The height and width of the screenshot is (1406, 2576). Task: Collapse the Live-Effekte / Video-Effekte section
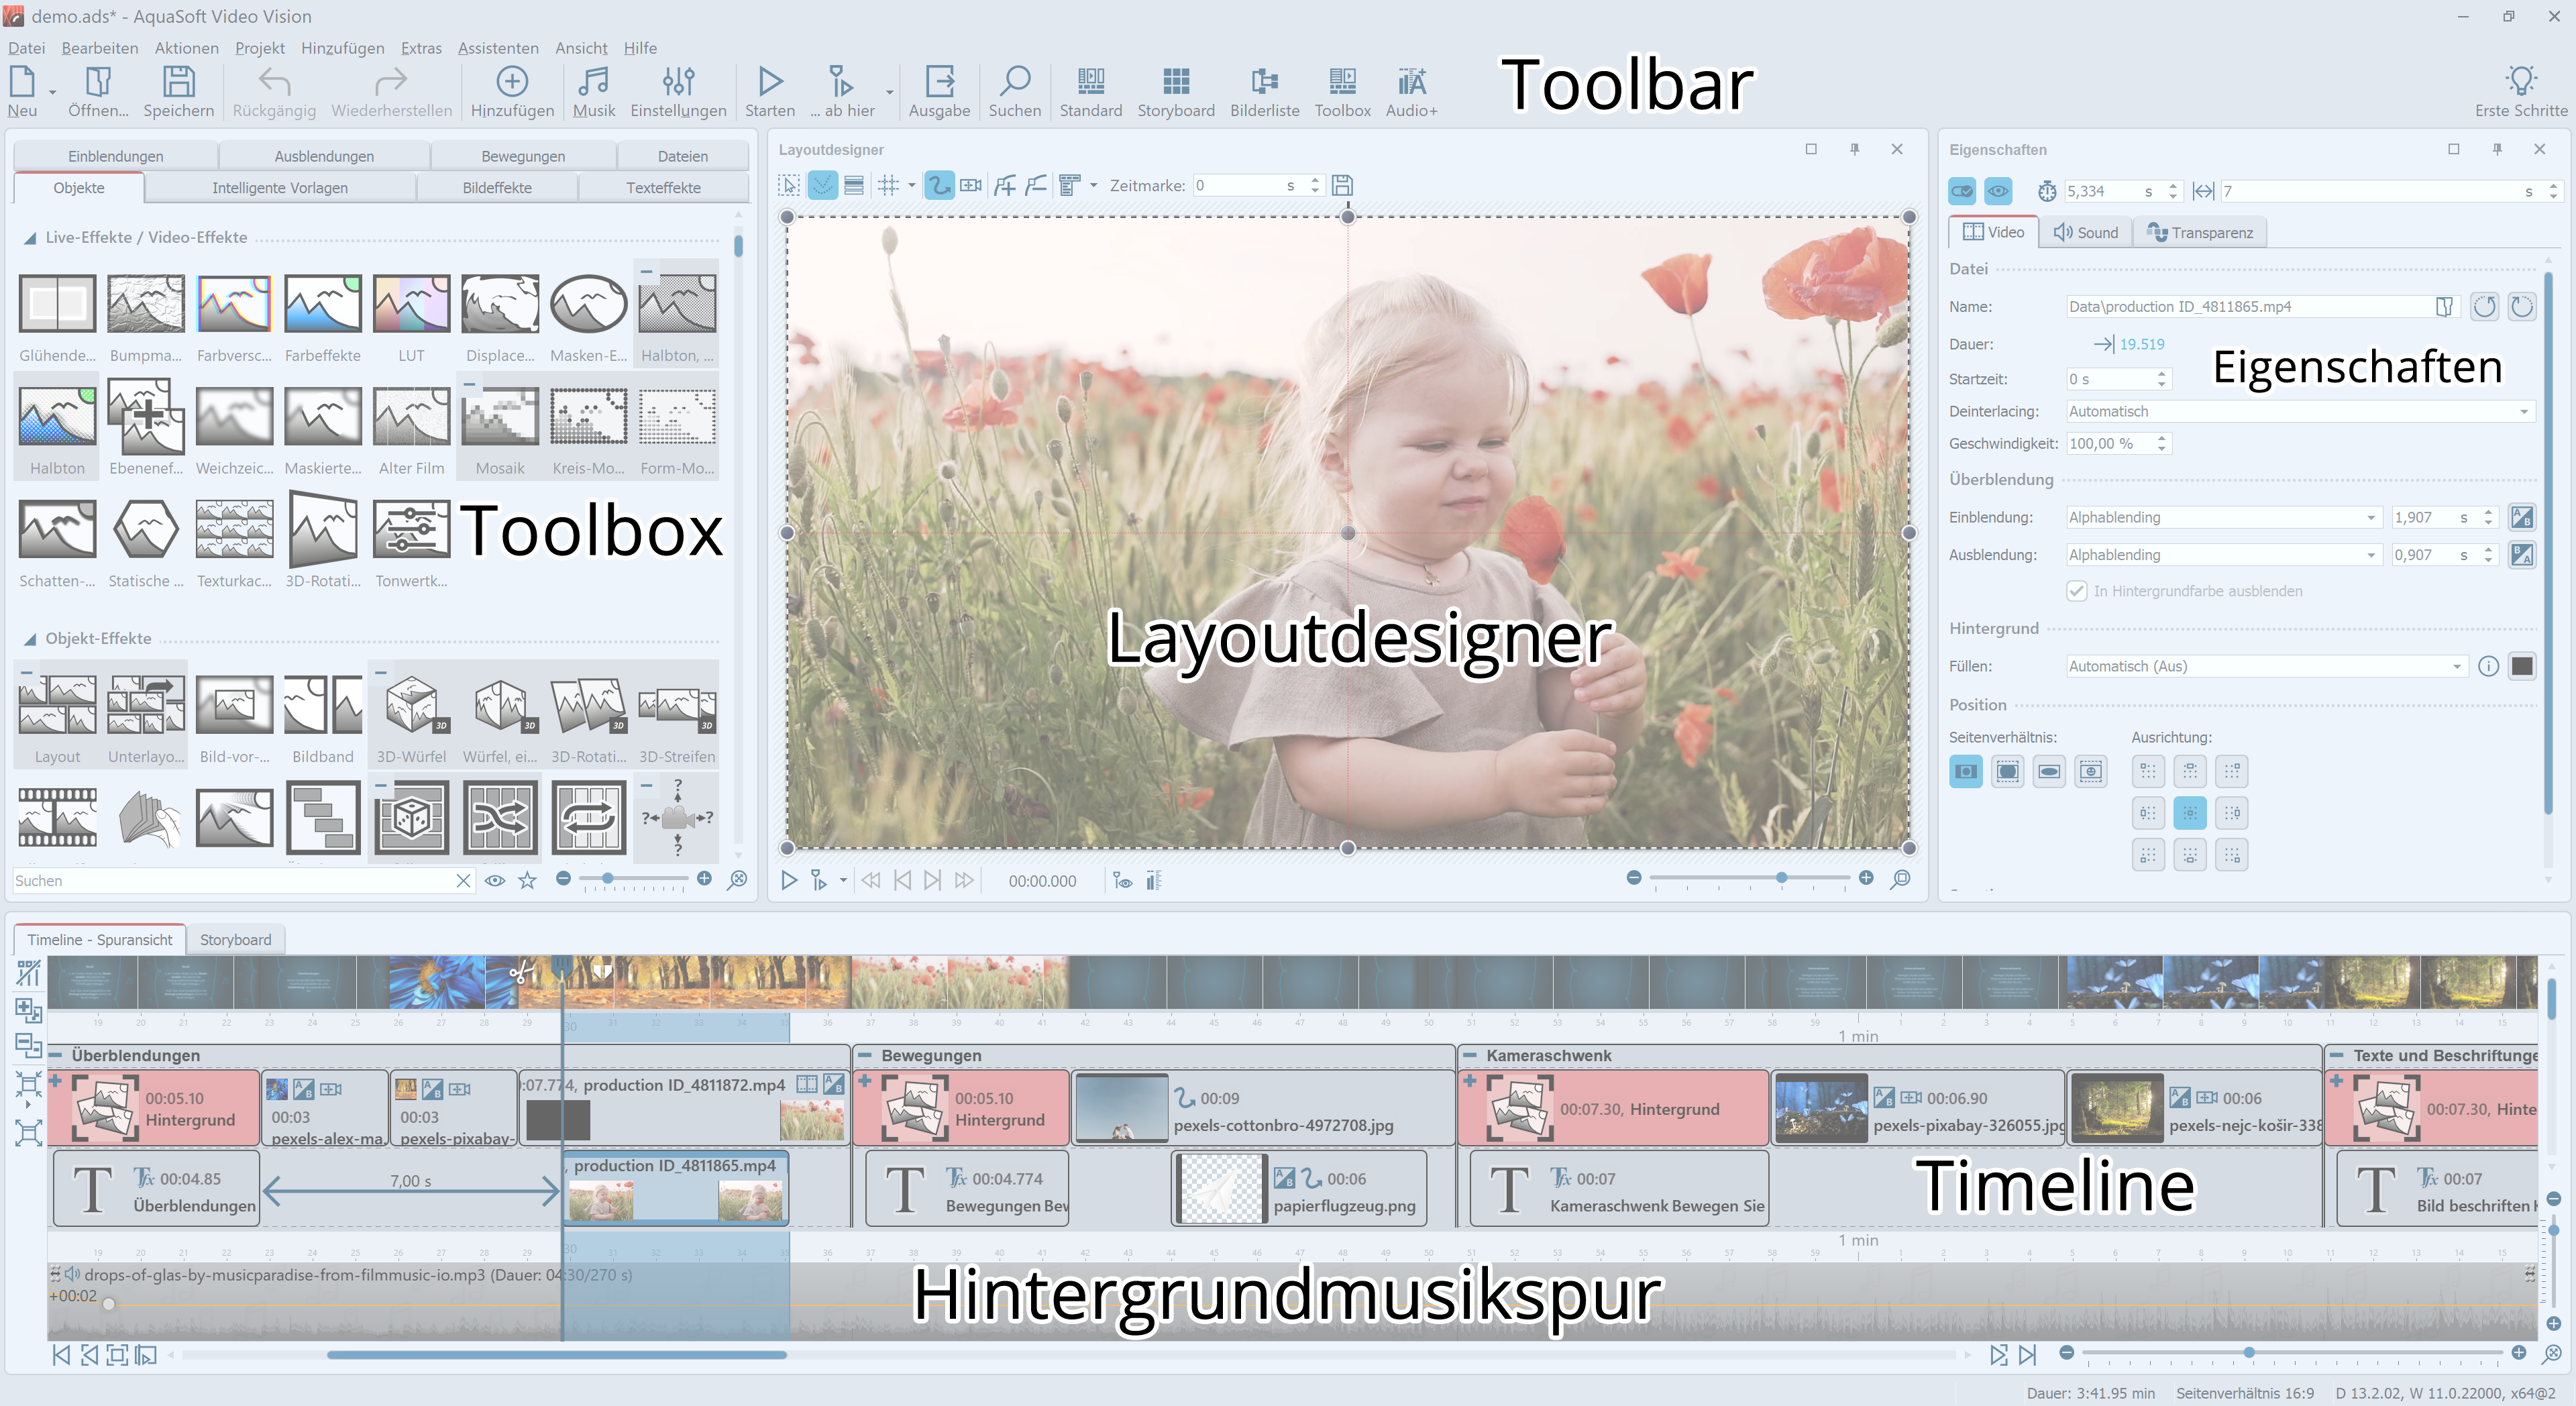click(x=30, y=238)
